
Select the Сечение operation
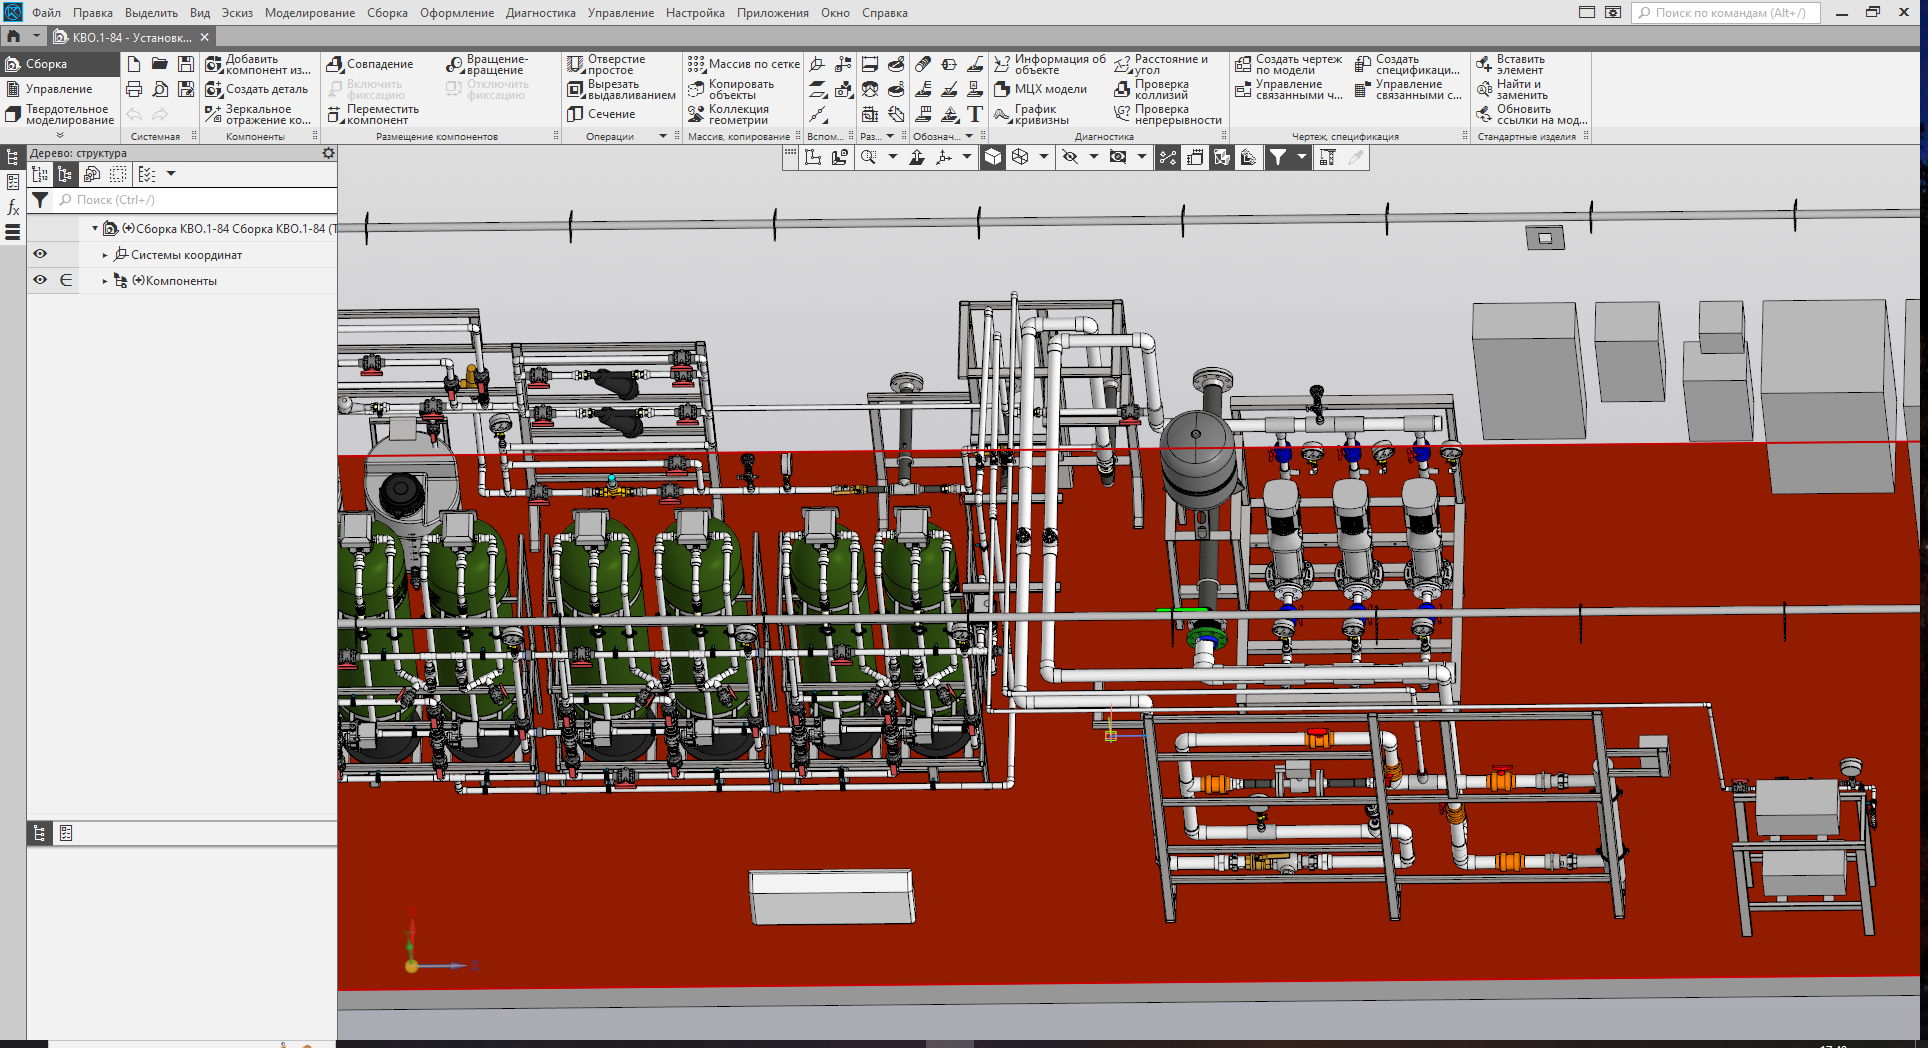tap(602, 115)
